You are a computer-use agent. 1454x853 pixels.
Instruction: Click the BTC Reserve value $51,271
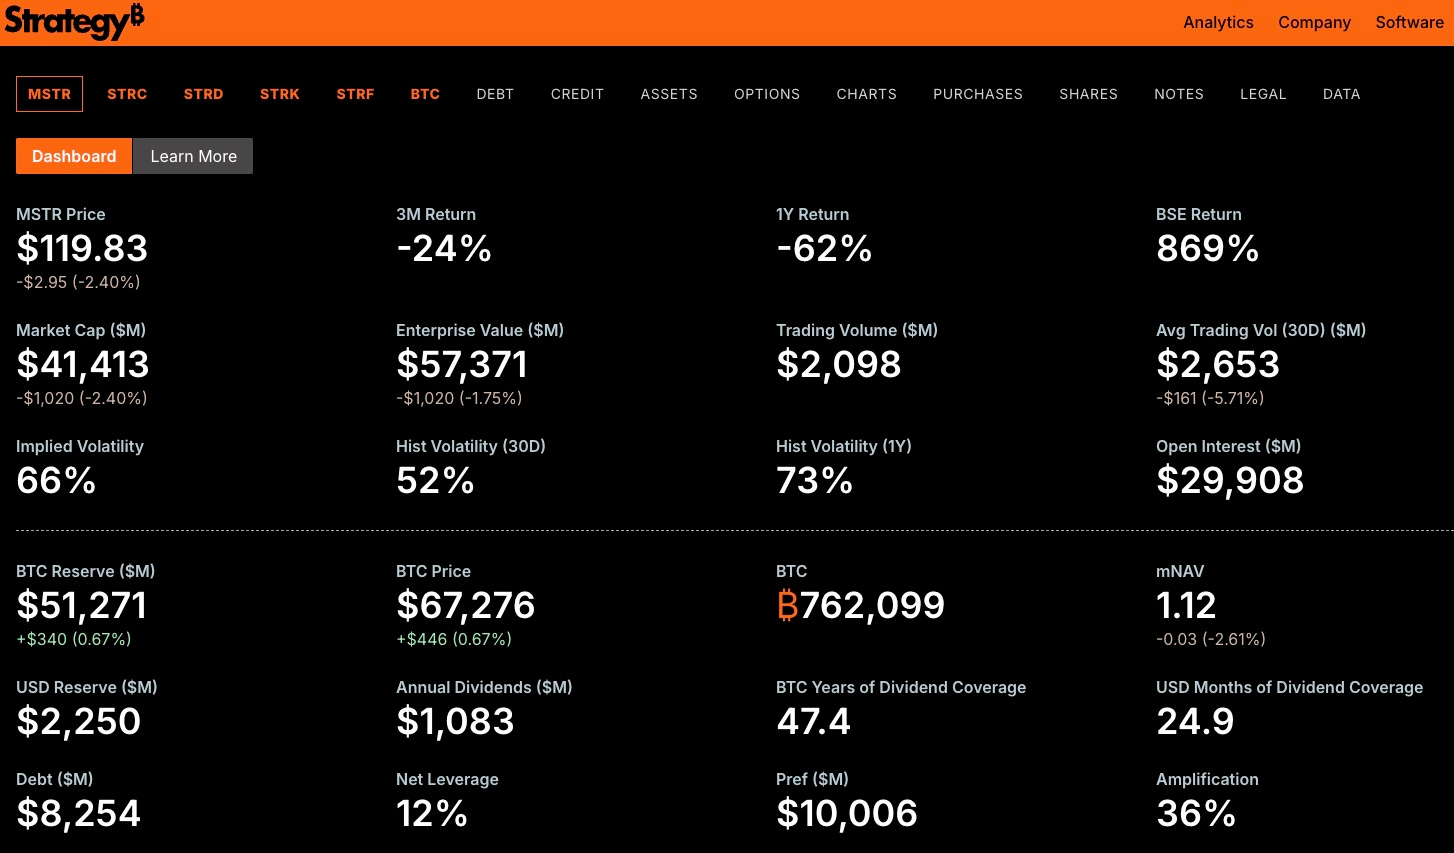click(x=82, y=605)
